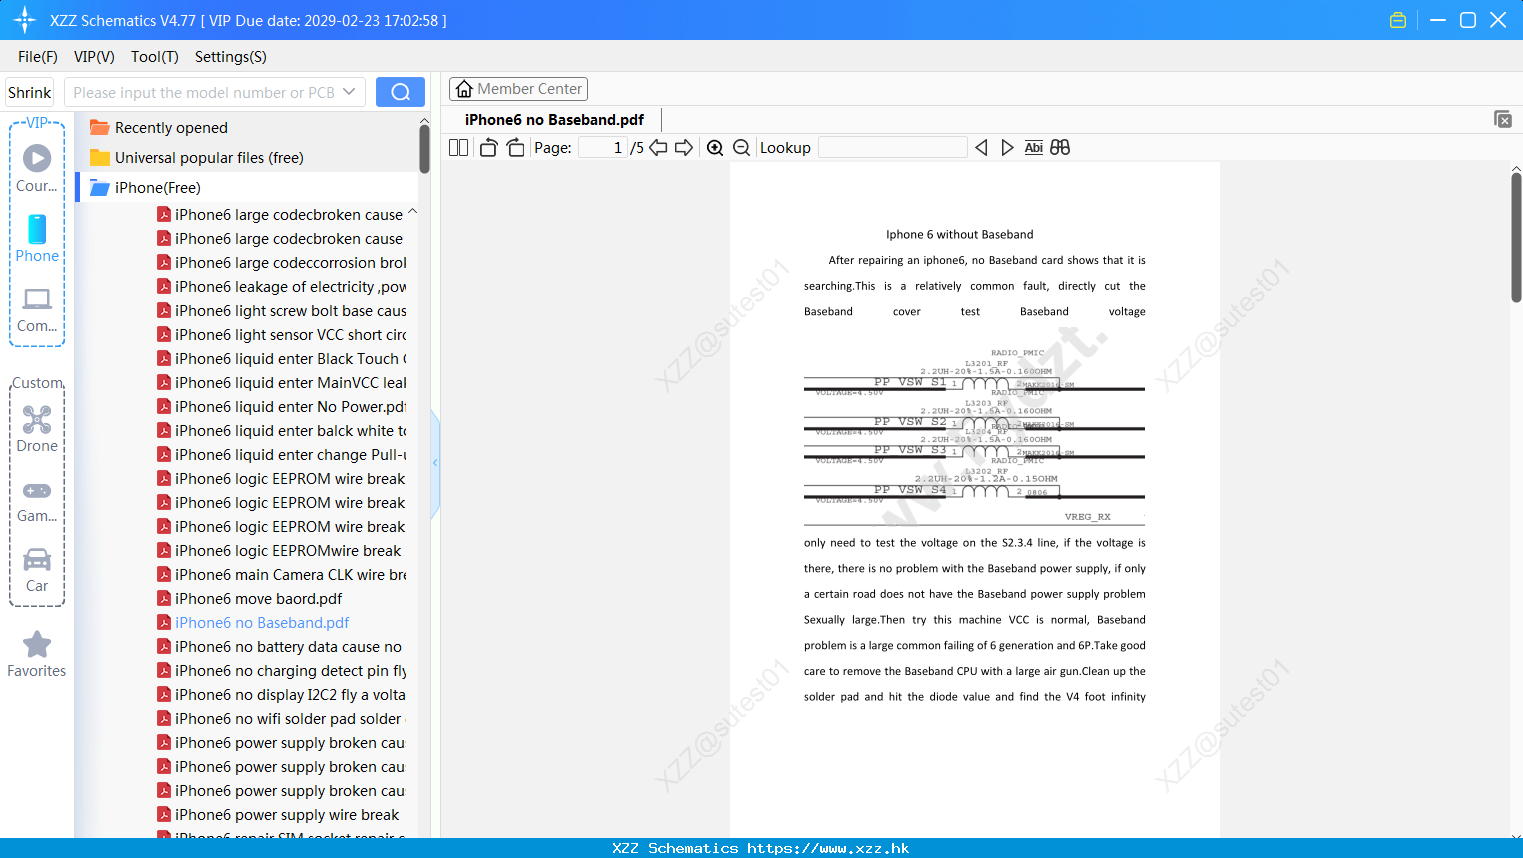Open iPhone6 large codeccorrosion file
This screenshot has width=1523, height=858.
pyautogui.click(x=282, y=263)
